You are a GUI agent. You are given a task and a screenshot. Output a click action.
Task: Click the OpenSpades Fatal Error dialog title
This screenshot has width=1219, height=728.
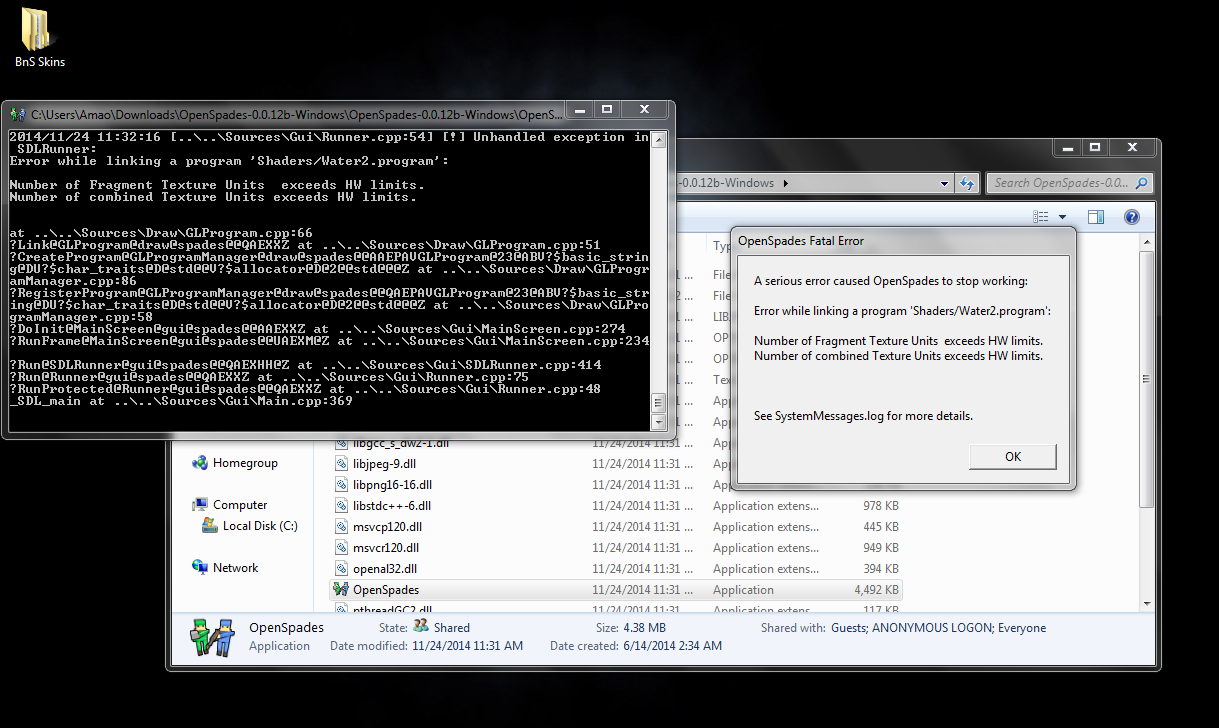[x=801, y=240]
